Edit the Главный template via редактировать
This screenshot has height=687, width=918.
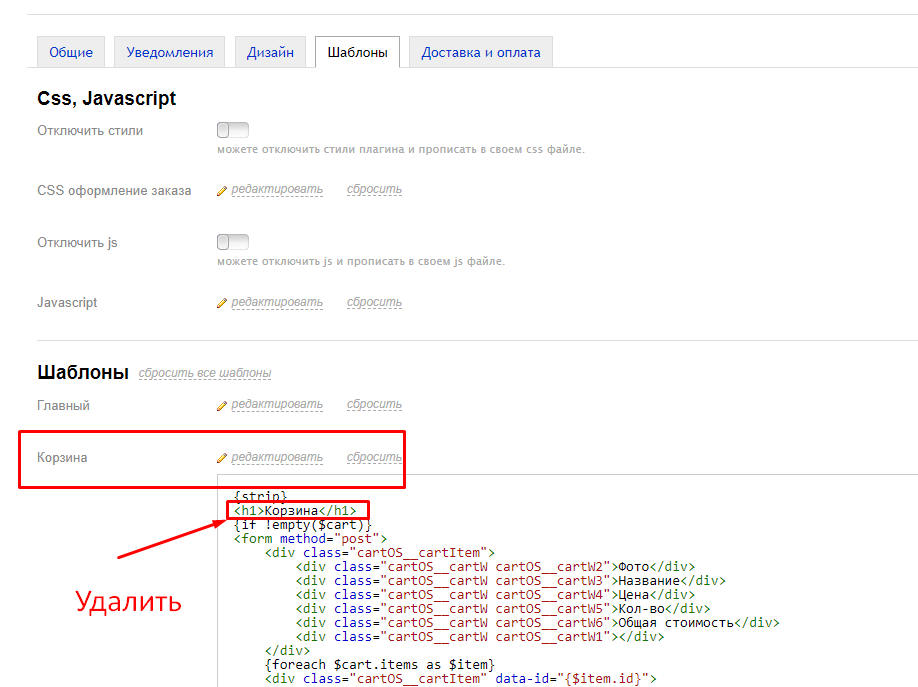pyautogui.click(x=277, y=405)
